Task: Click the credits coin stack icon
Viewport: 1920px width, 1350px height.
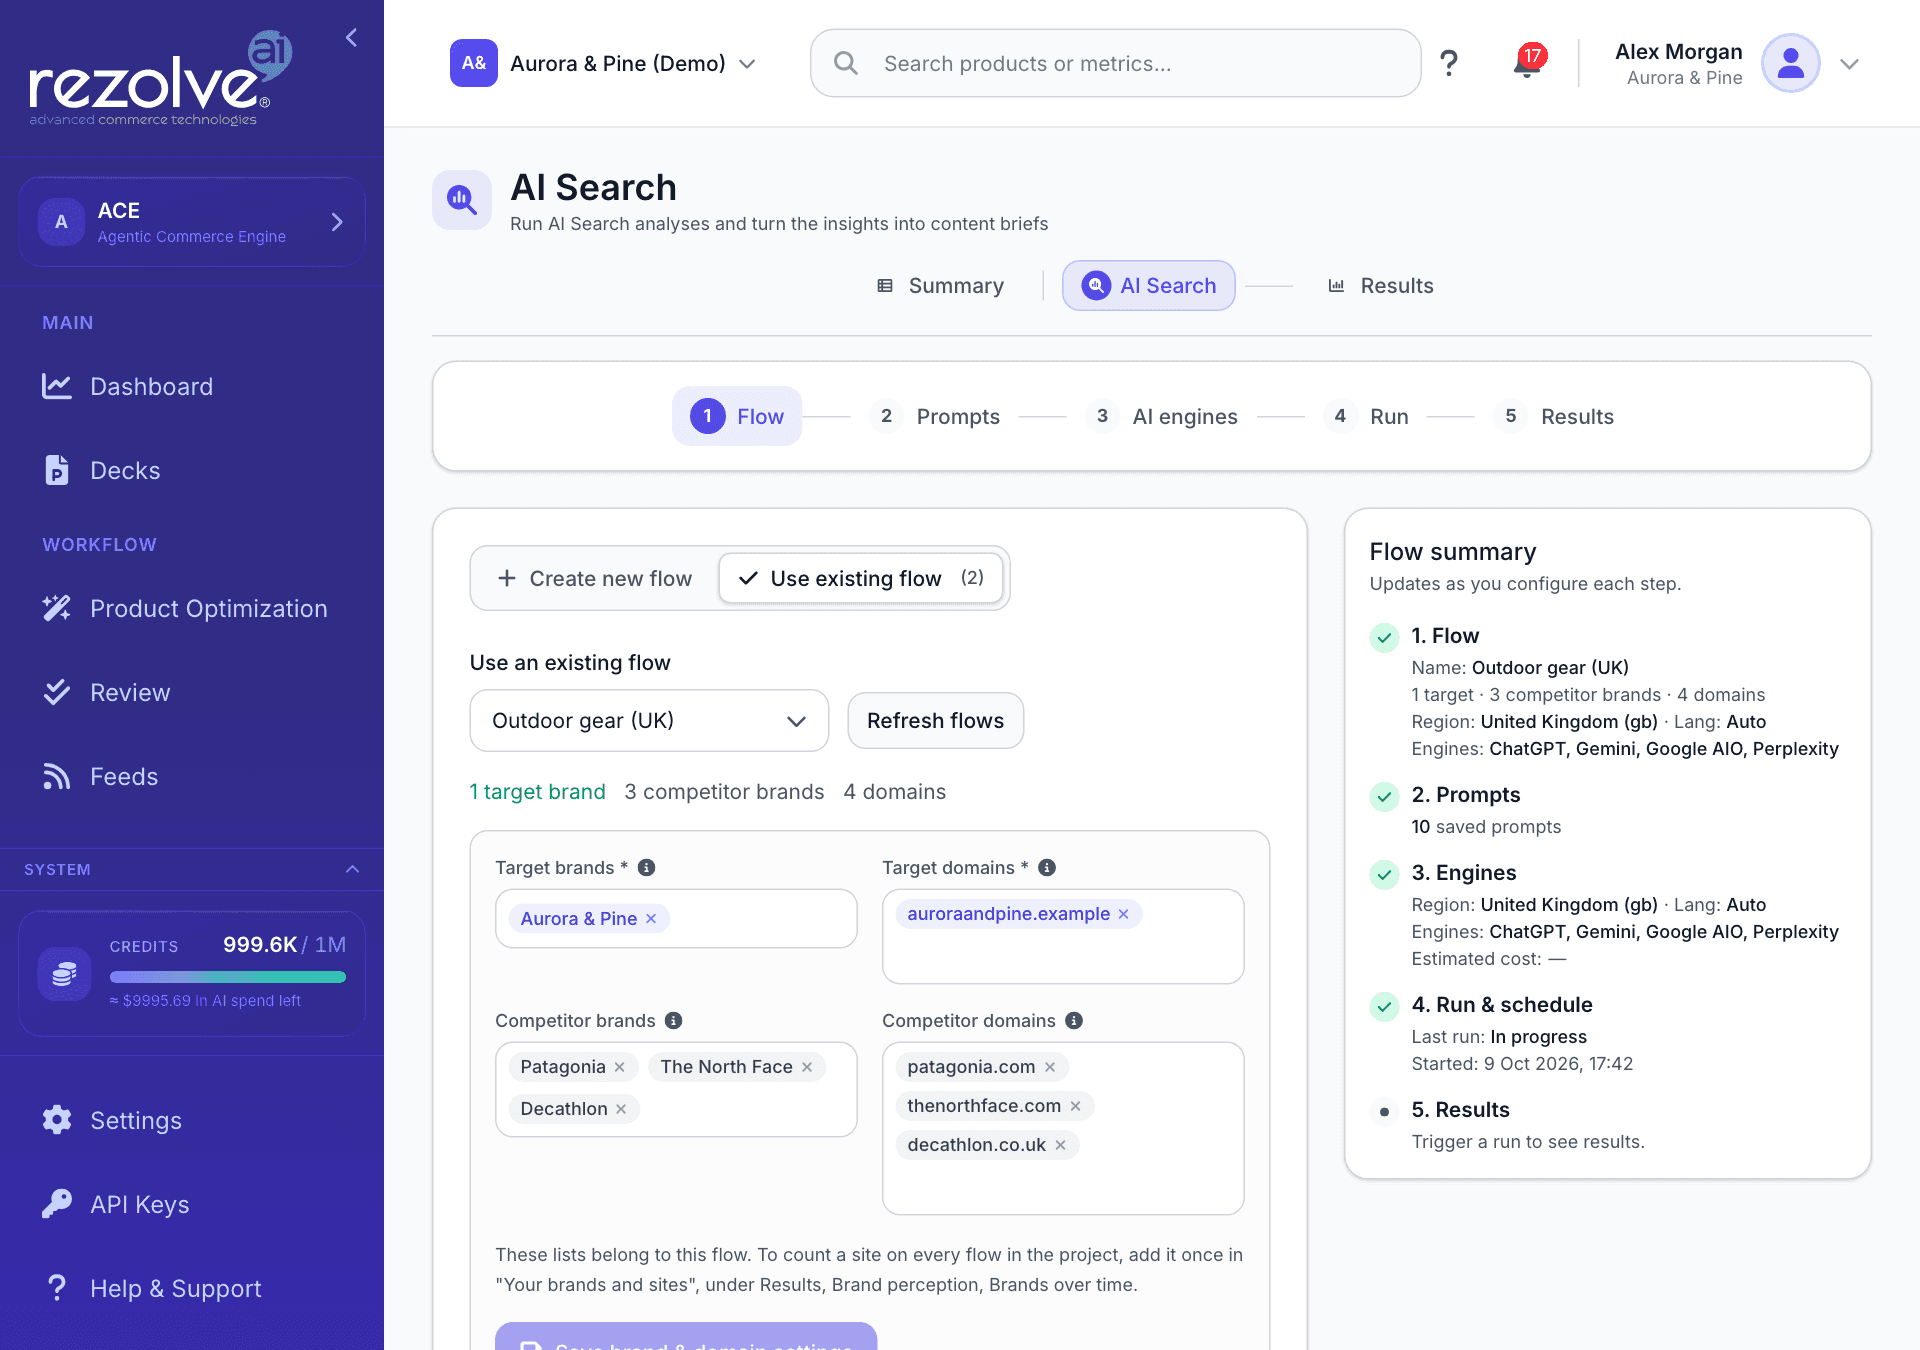Action: click(64, 973)
